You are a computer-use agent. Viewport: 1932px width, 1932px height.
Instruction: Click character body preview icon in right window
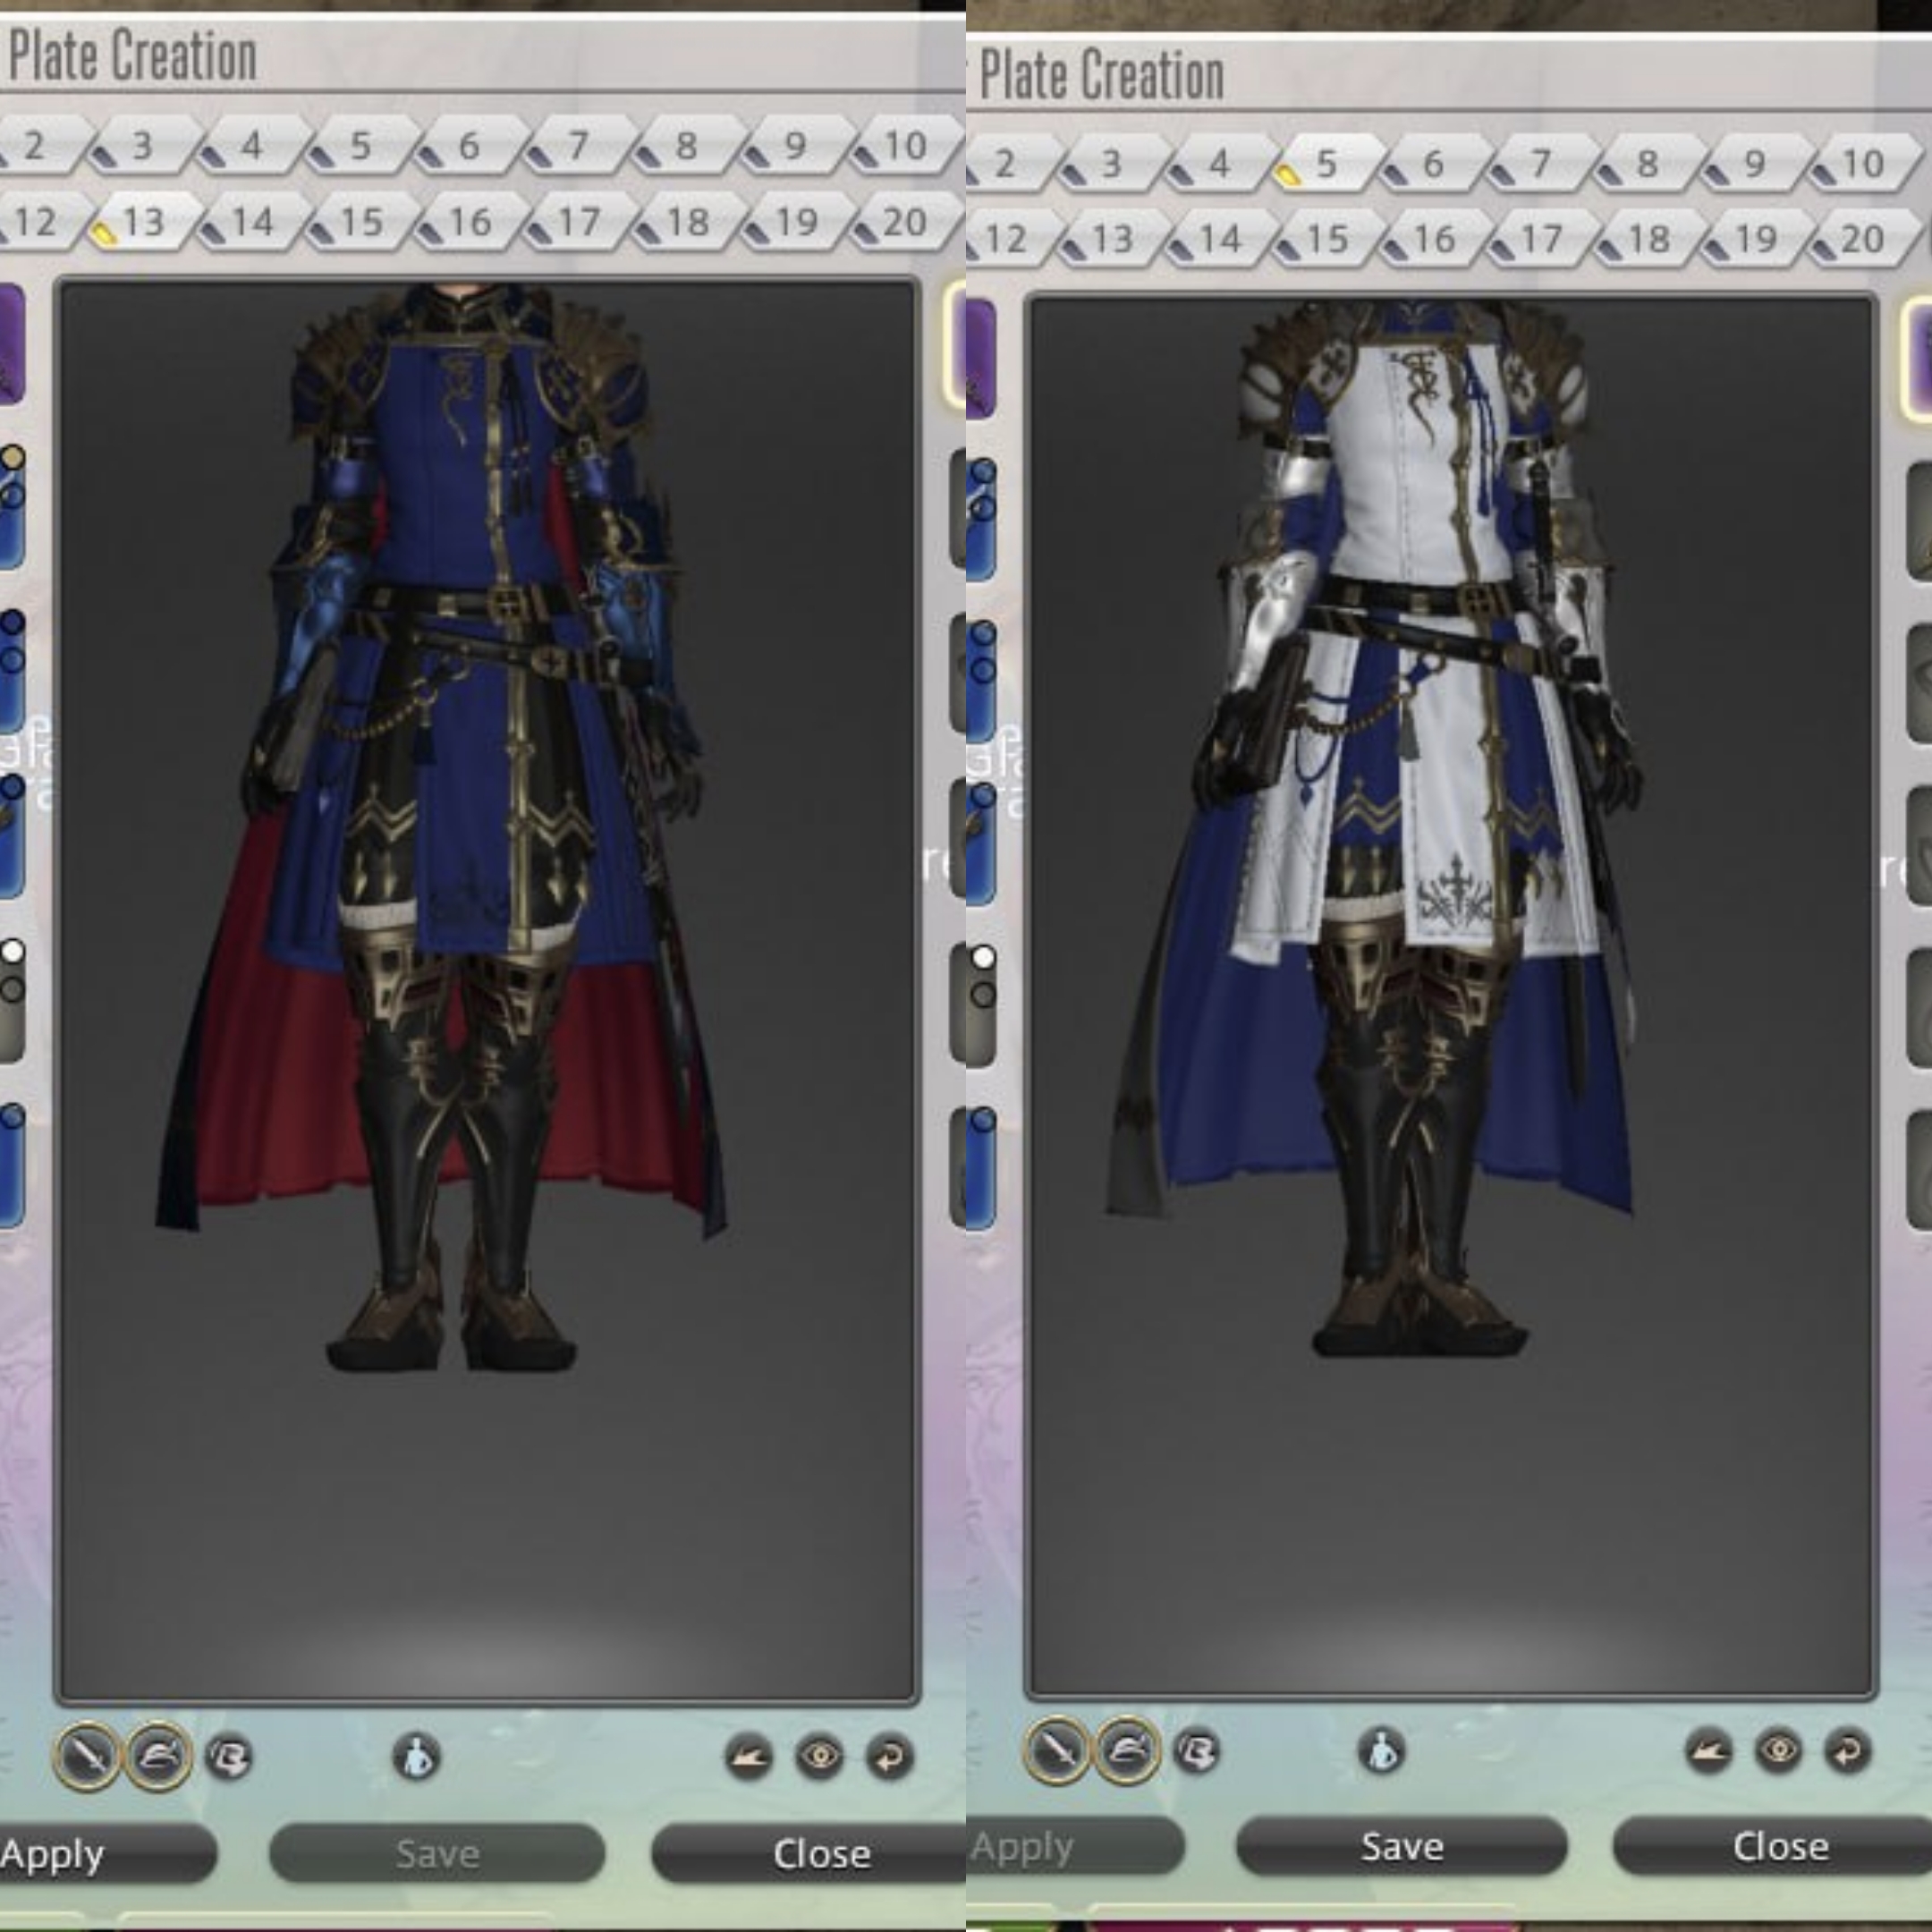pos(1383,1750)
